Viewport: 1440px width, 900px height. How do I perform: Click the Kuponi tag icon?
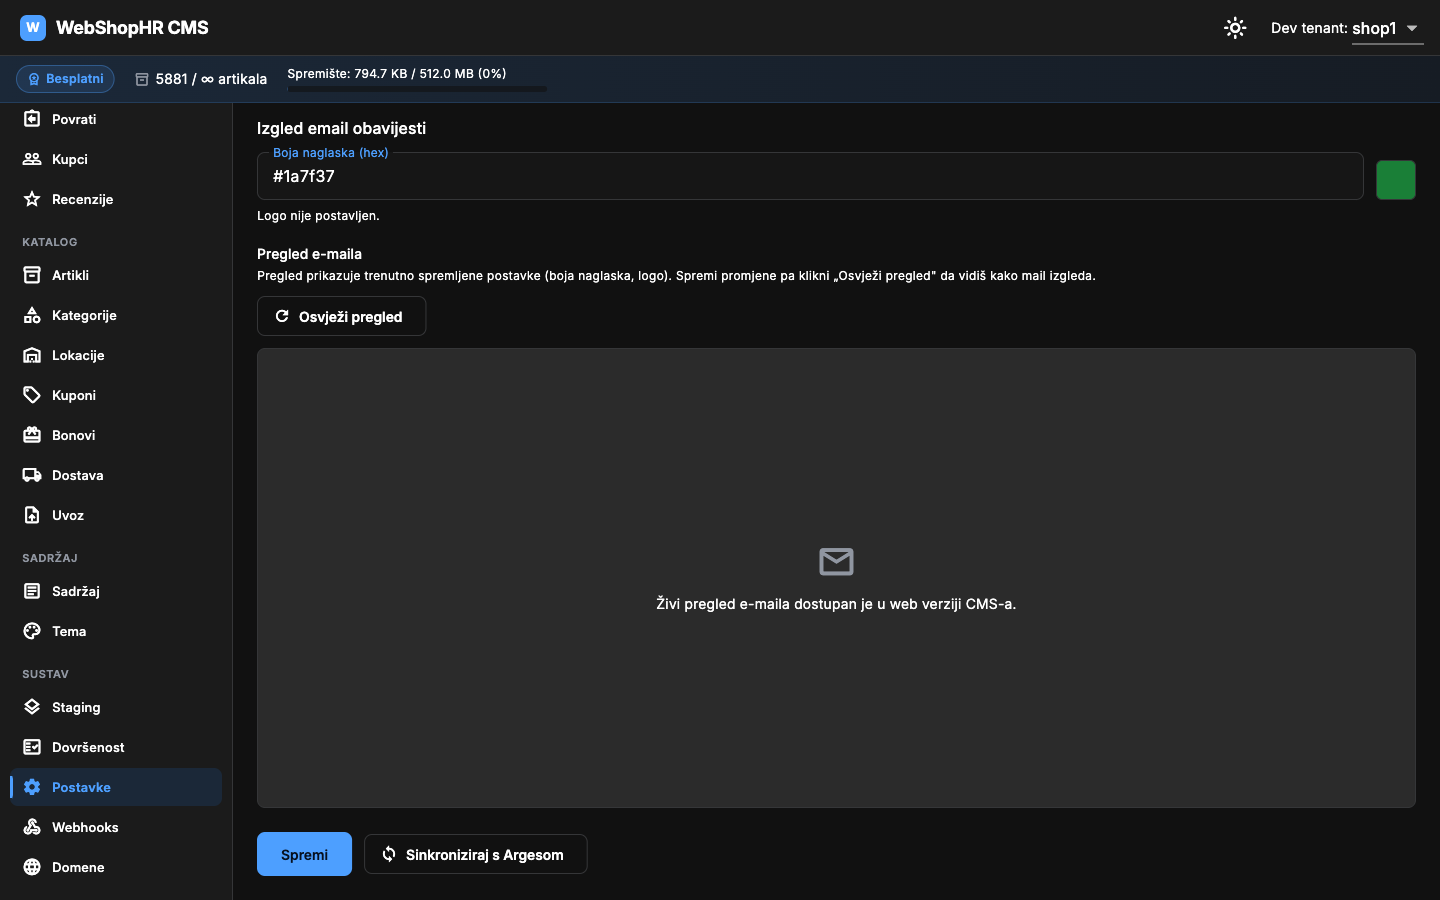pyautogui.click(x=32, y=395)
